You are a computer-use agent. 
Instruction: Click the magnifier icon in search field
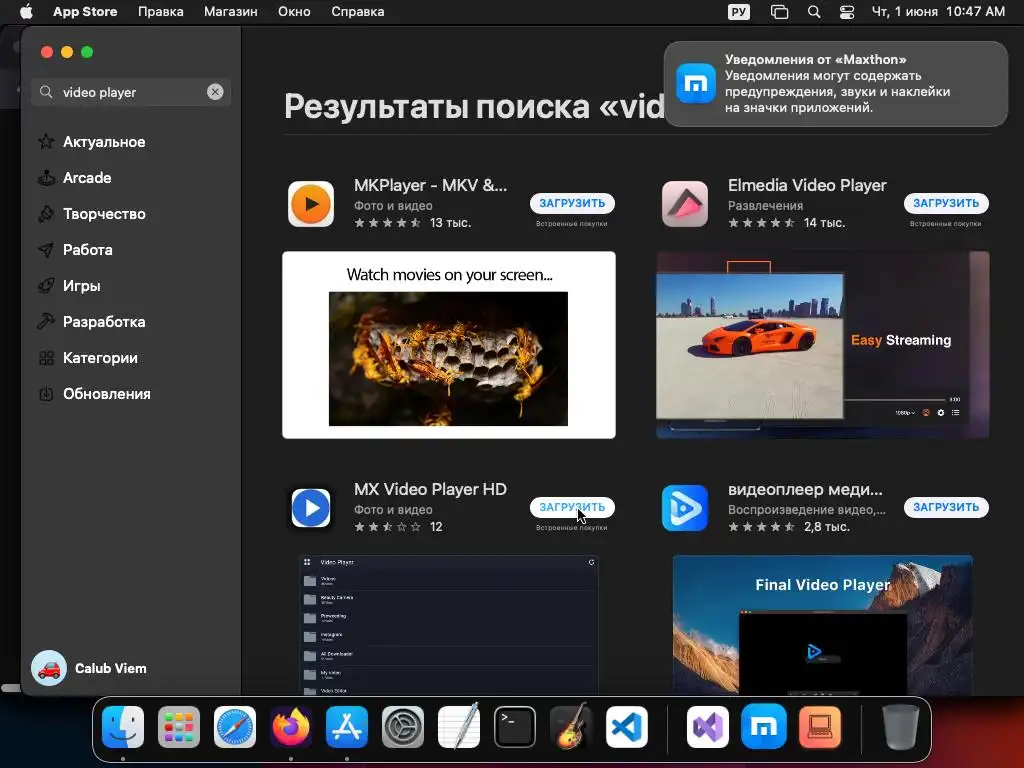46,92
